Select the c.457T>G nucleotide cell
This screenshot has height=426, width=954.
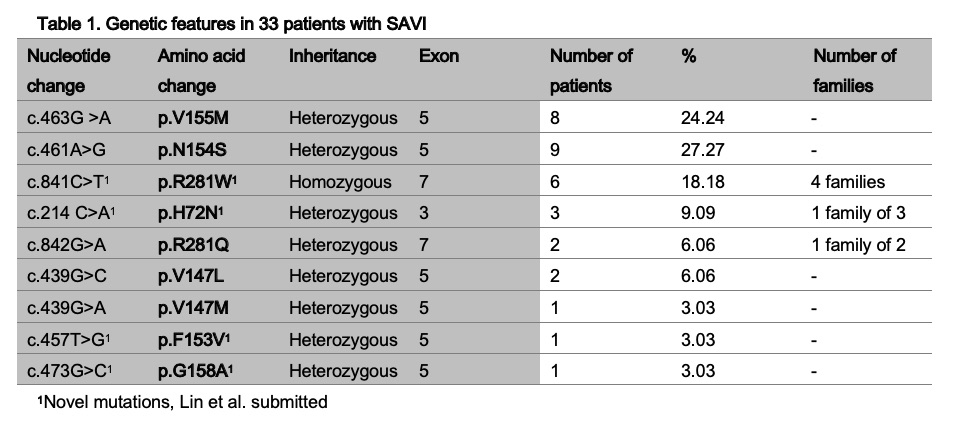coord(70,340)
